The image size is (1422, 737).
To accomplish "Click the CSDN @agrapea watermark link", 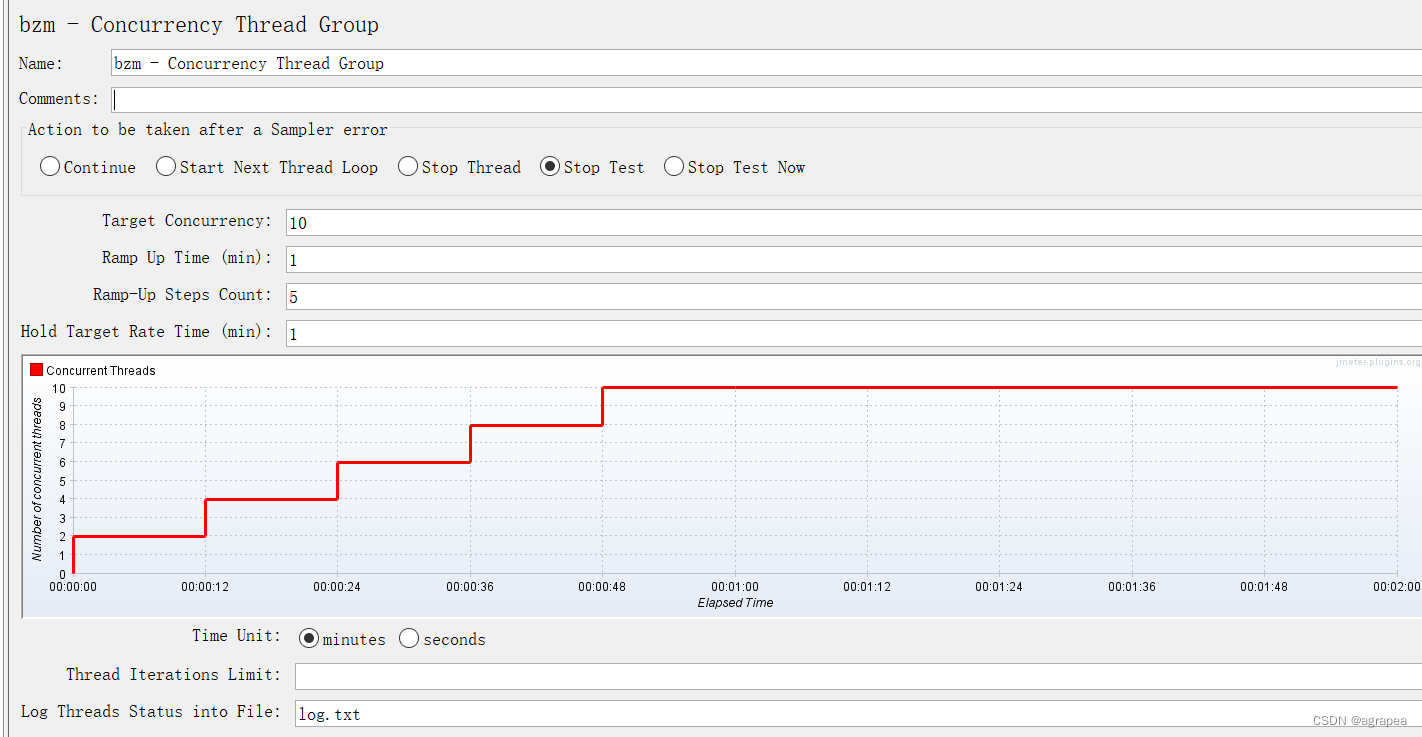I will 1357,720.
